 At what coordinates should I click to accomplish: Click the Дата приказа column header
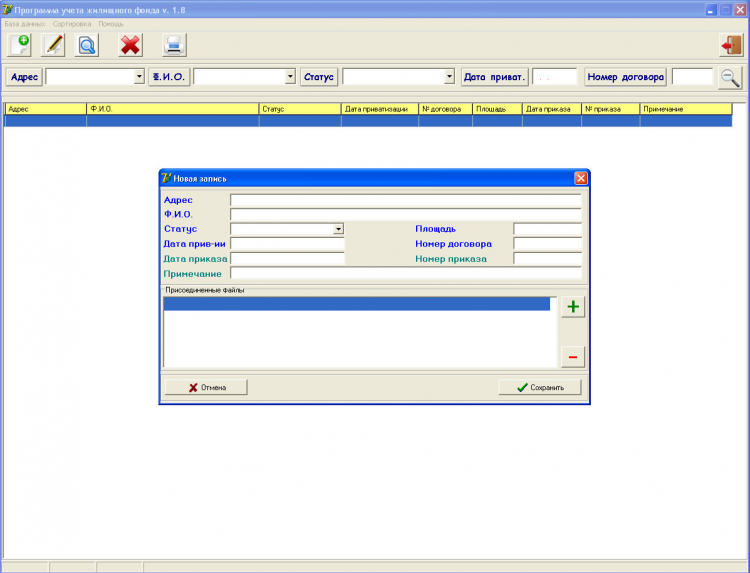click(552, 109)
